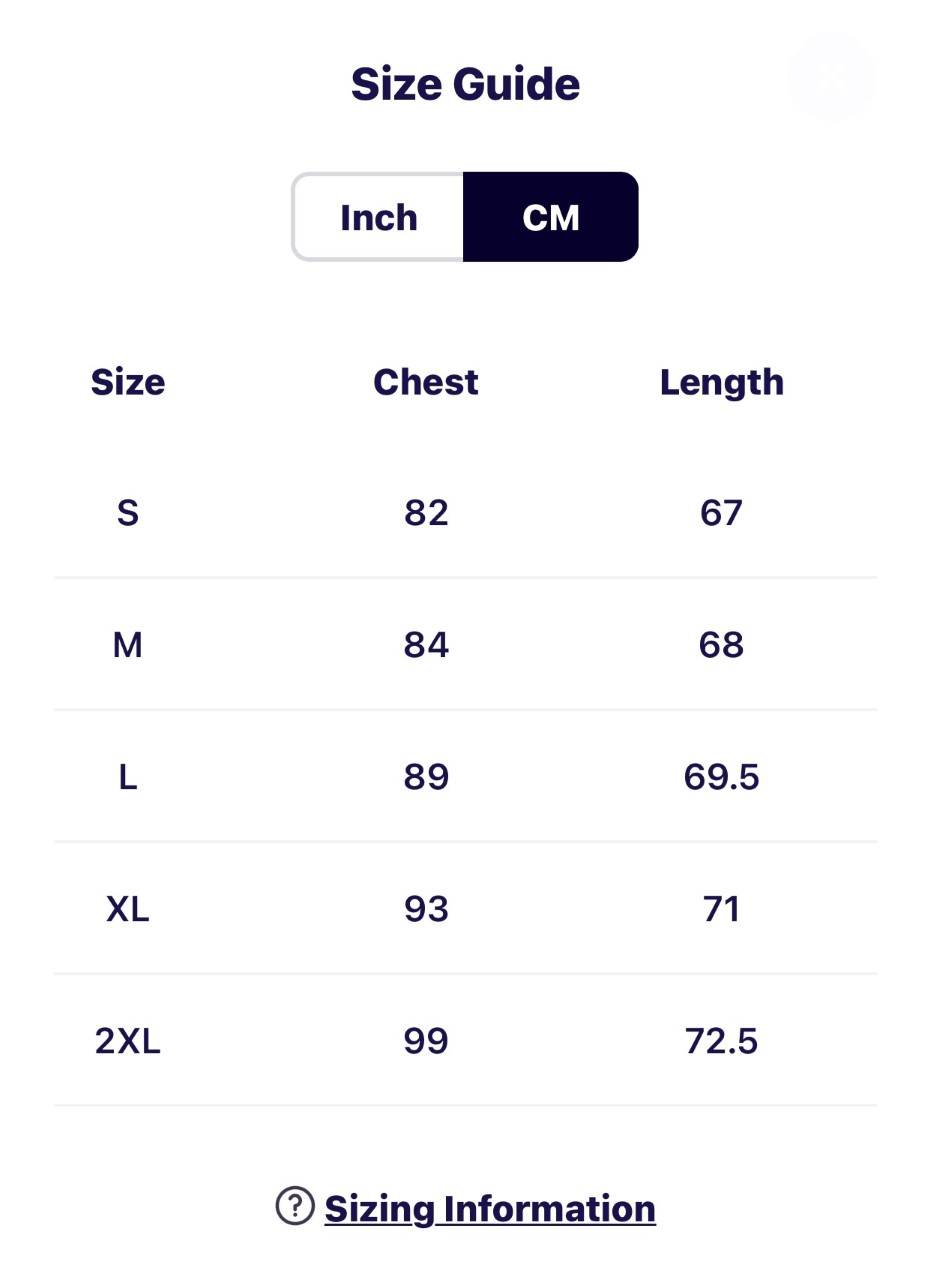This screenshot has height=1280, width=931.
Task: Click the Size Guide title
Action: tap(465, 84)
